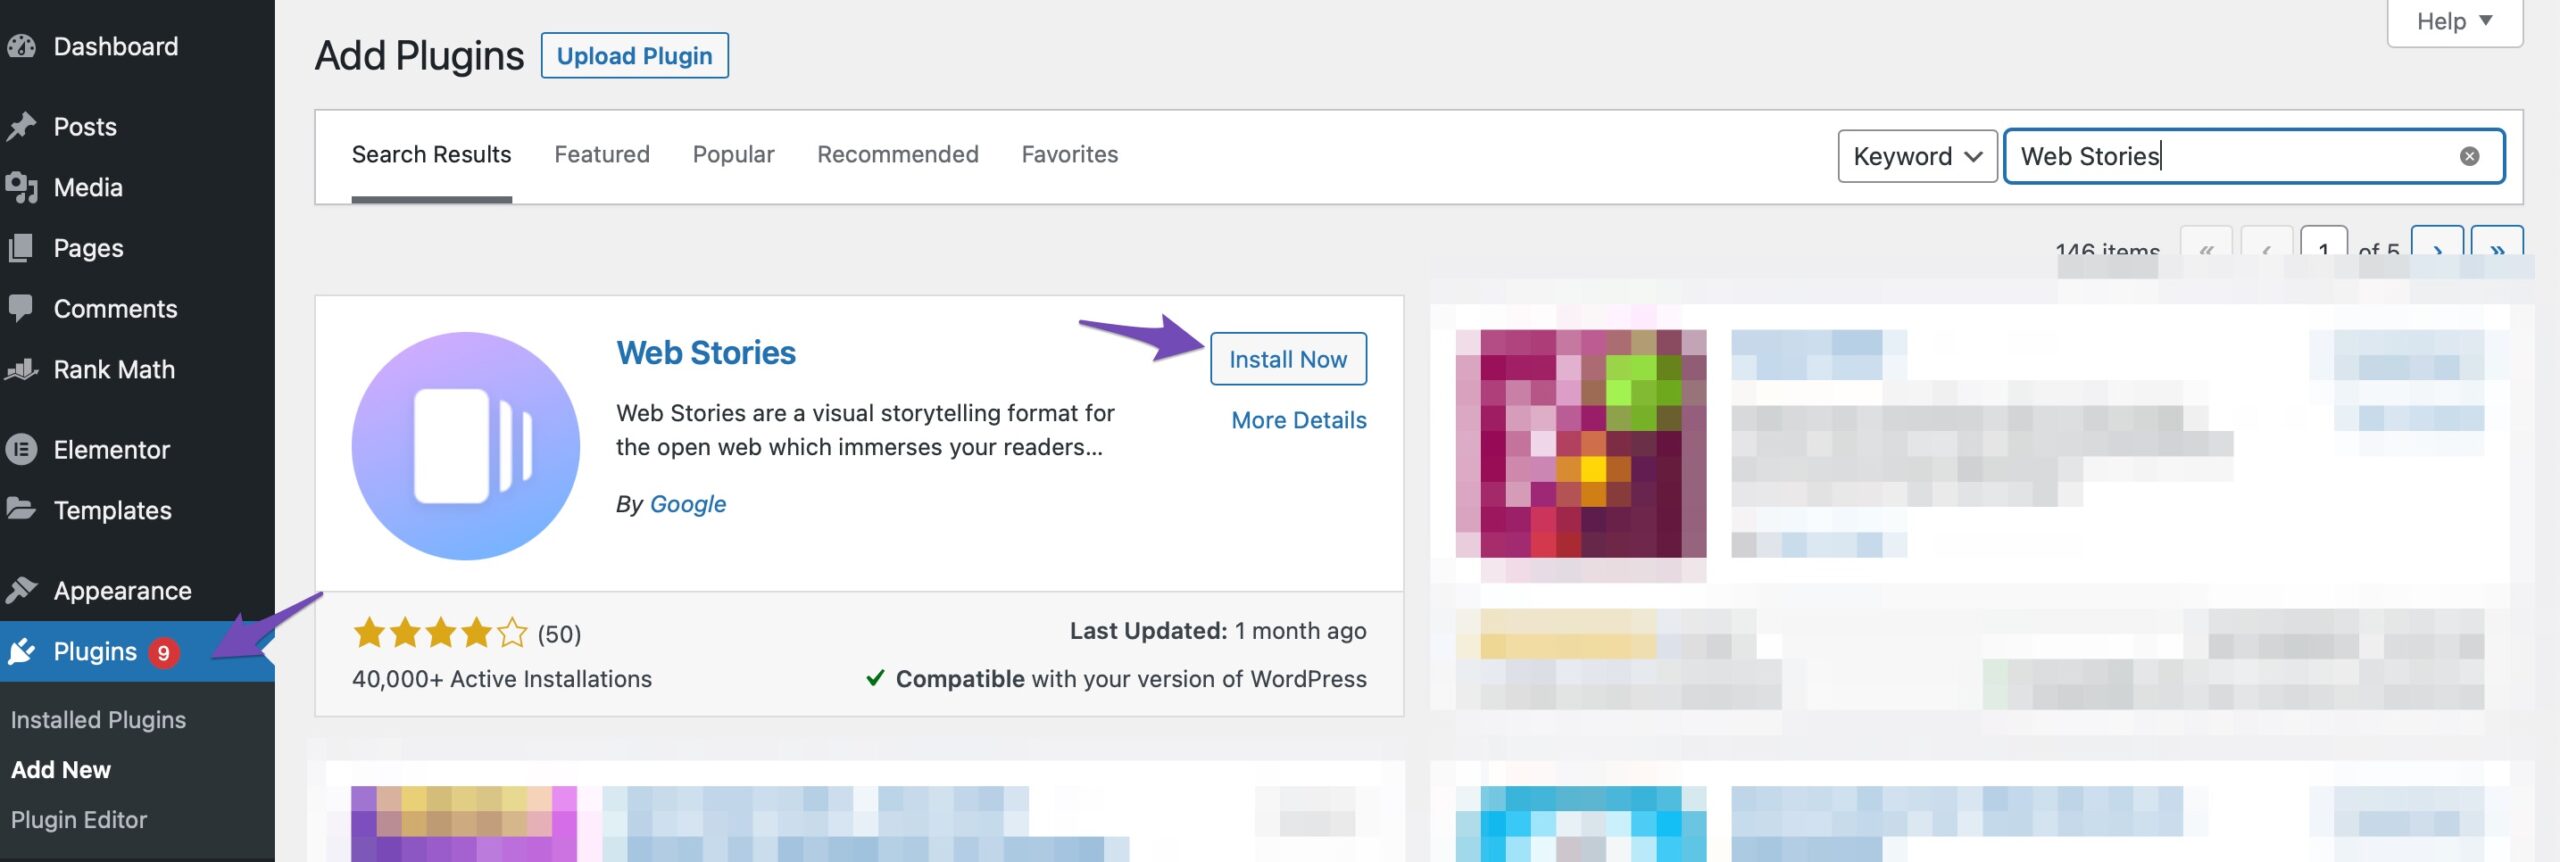The width and height of the screenshot is (2560, 862).
Task: Click the star rating for Web Stories
Action: click(x=440, y=633)
